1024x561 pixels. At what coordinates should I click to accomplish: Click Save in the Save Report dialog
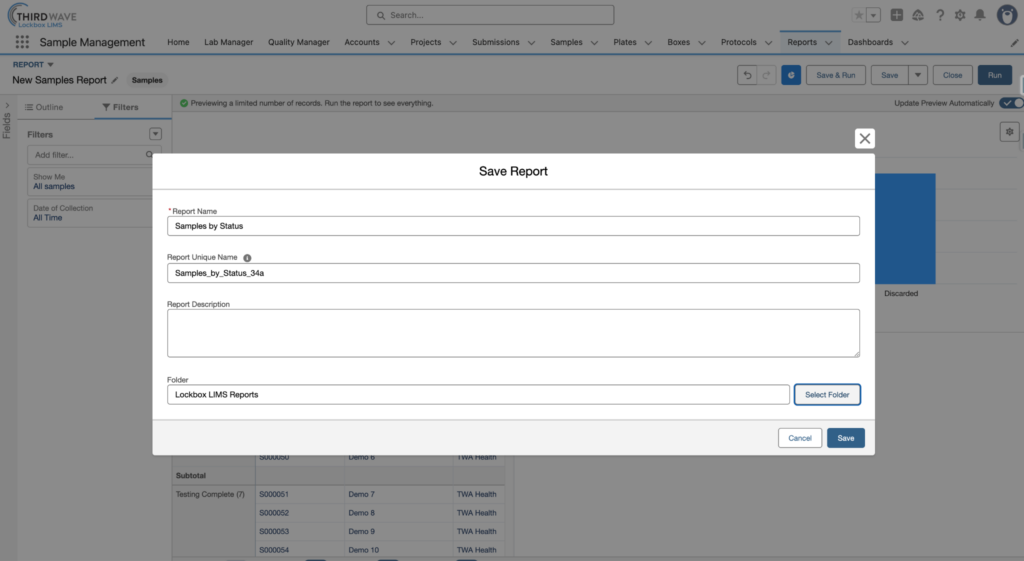coord(846,438)
